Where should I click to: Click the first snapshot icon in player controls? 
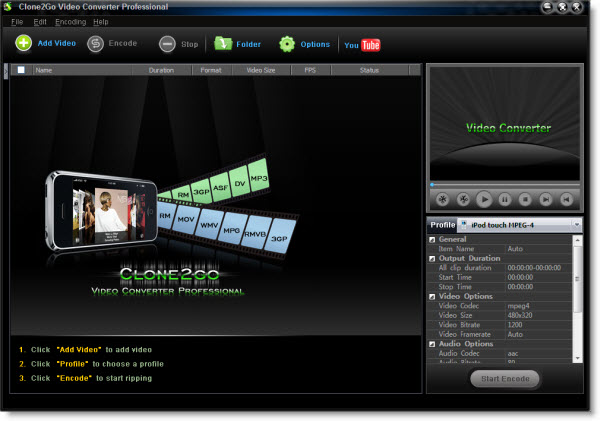[442, 199]
